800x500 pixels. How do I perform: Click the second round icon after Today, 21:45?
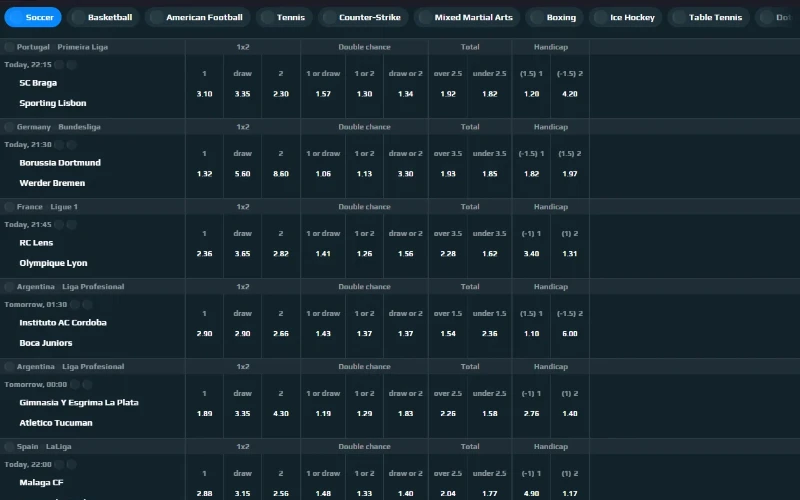[x=72, y=224]
